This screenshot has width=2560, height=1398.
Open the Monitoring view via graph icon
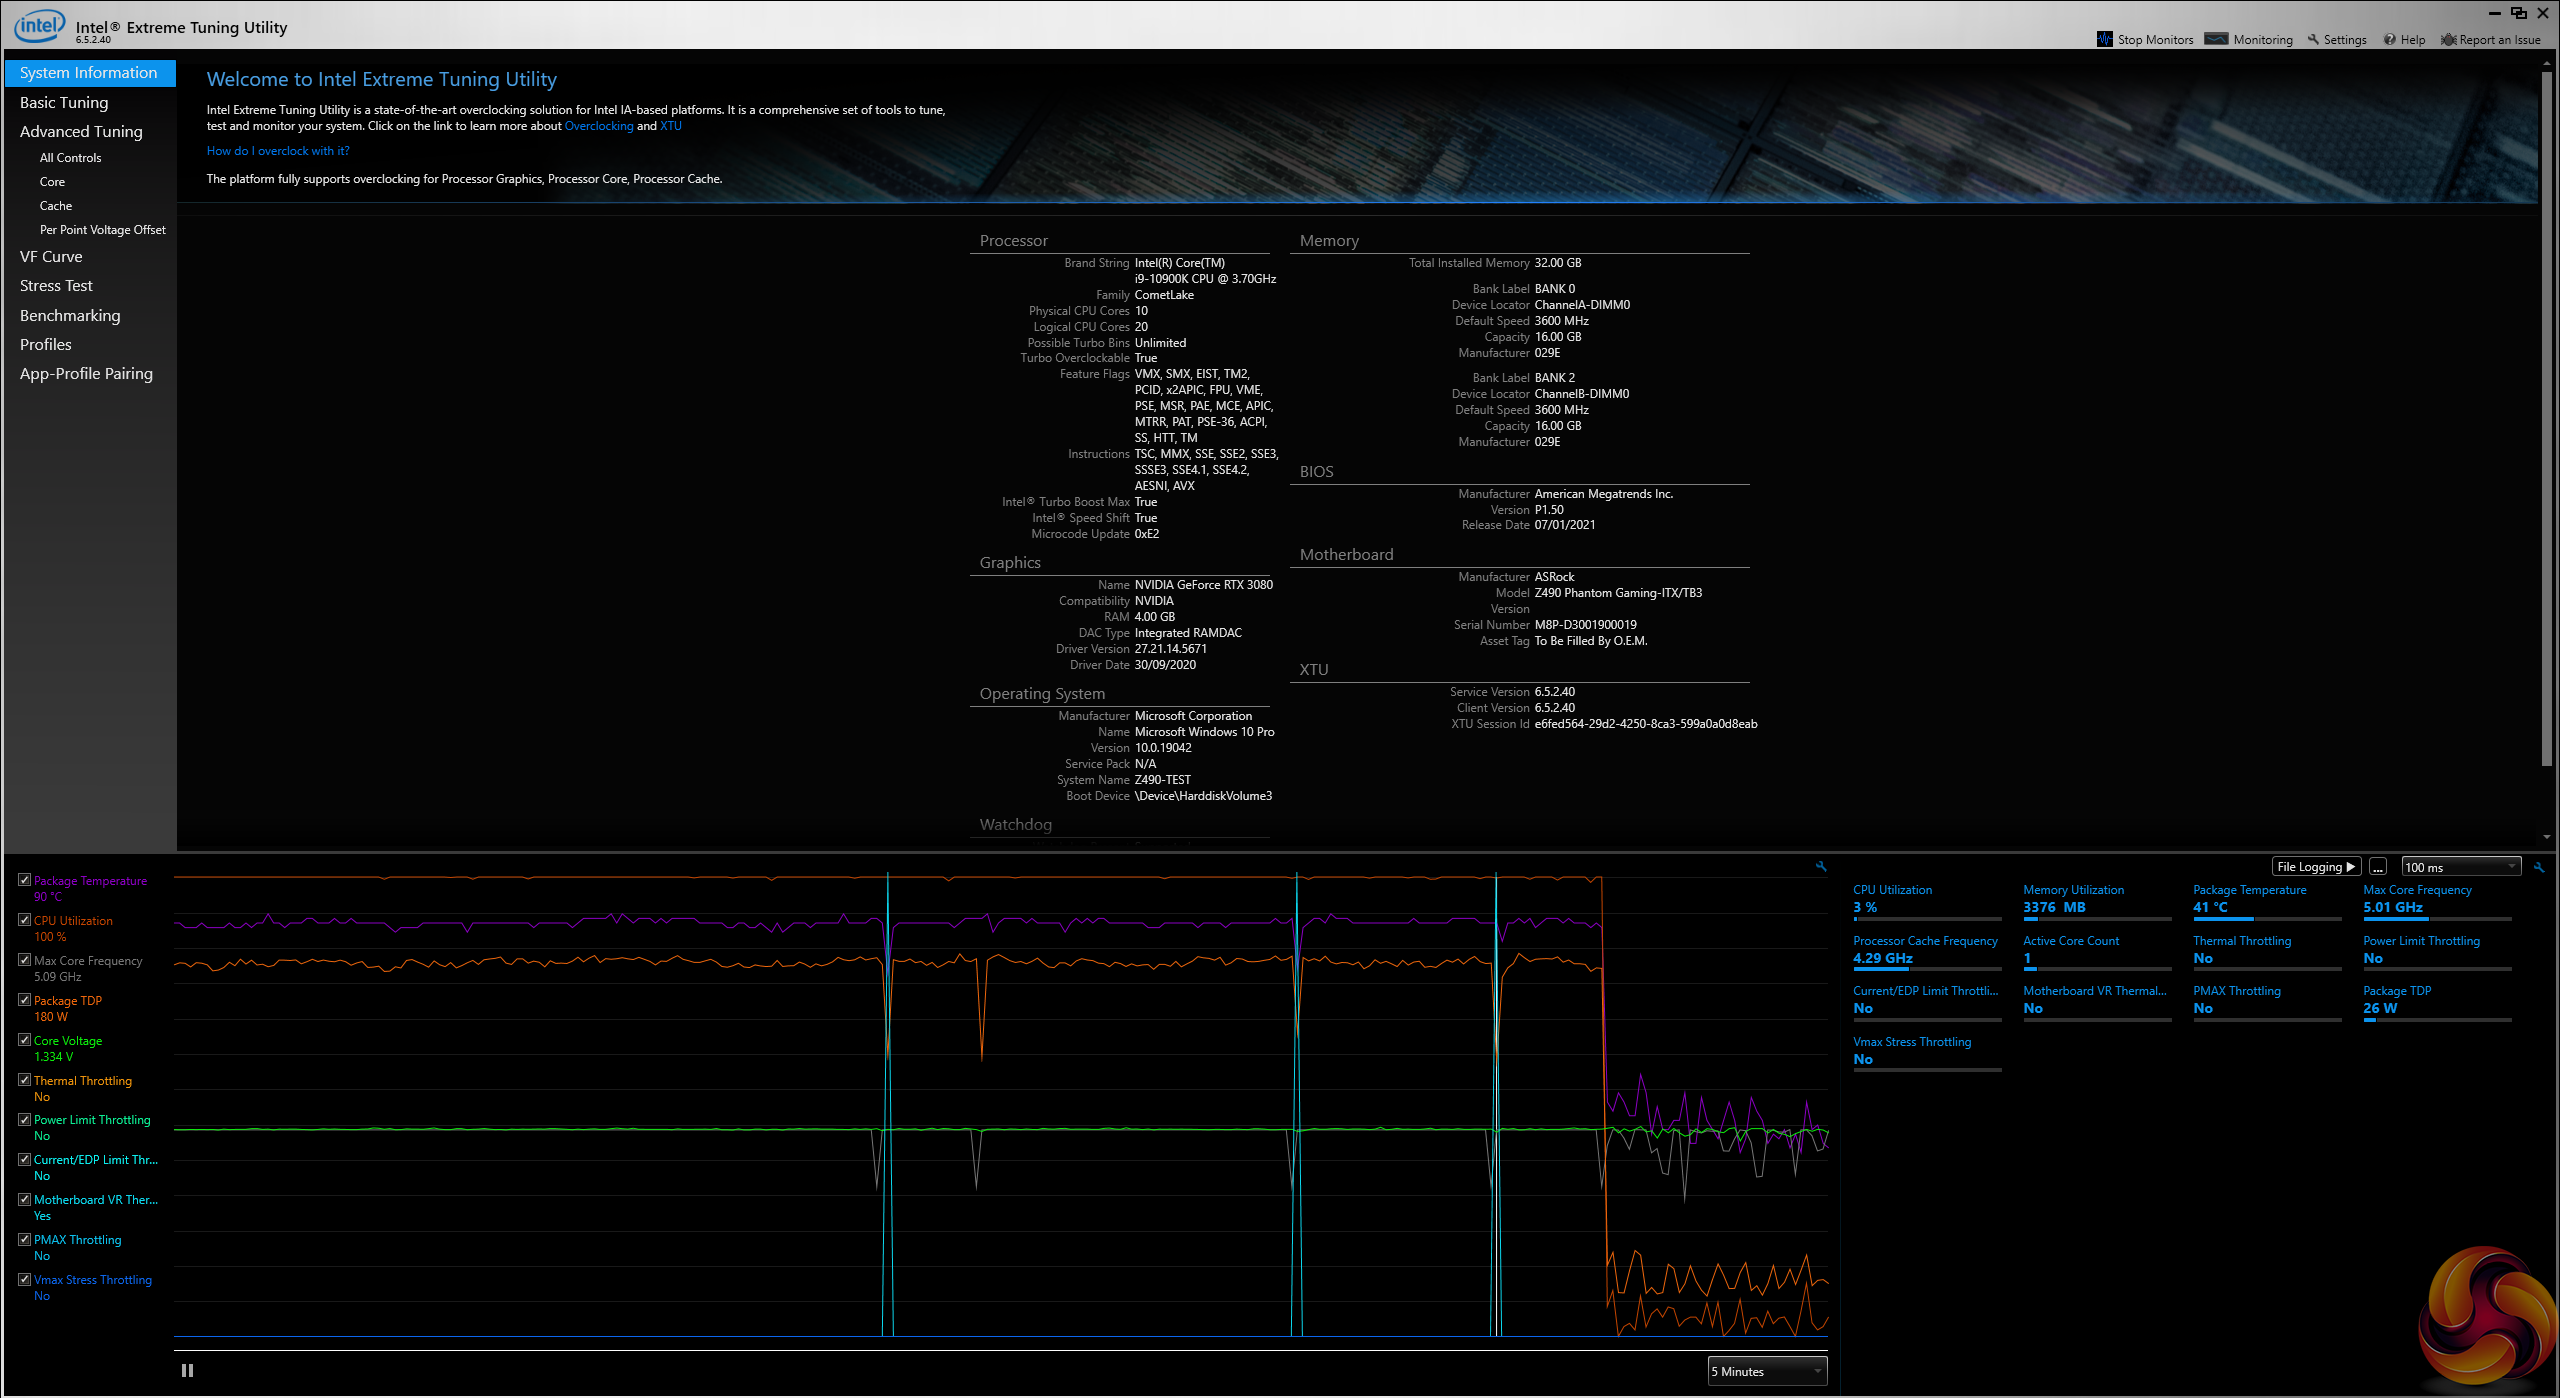[2216, 39]
